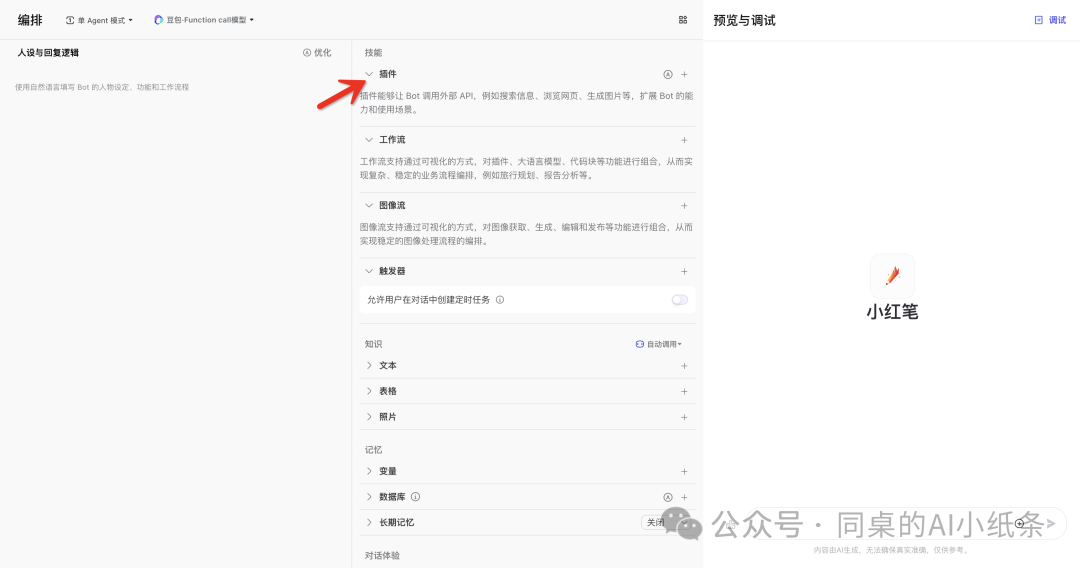Open the info icon beside 允许用户在对话中创建定时任务

click(x=500, y=299)
